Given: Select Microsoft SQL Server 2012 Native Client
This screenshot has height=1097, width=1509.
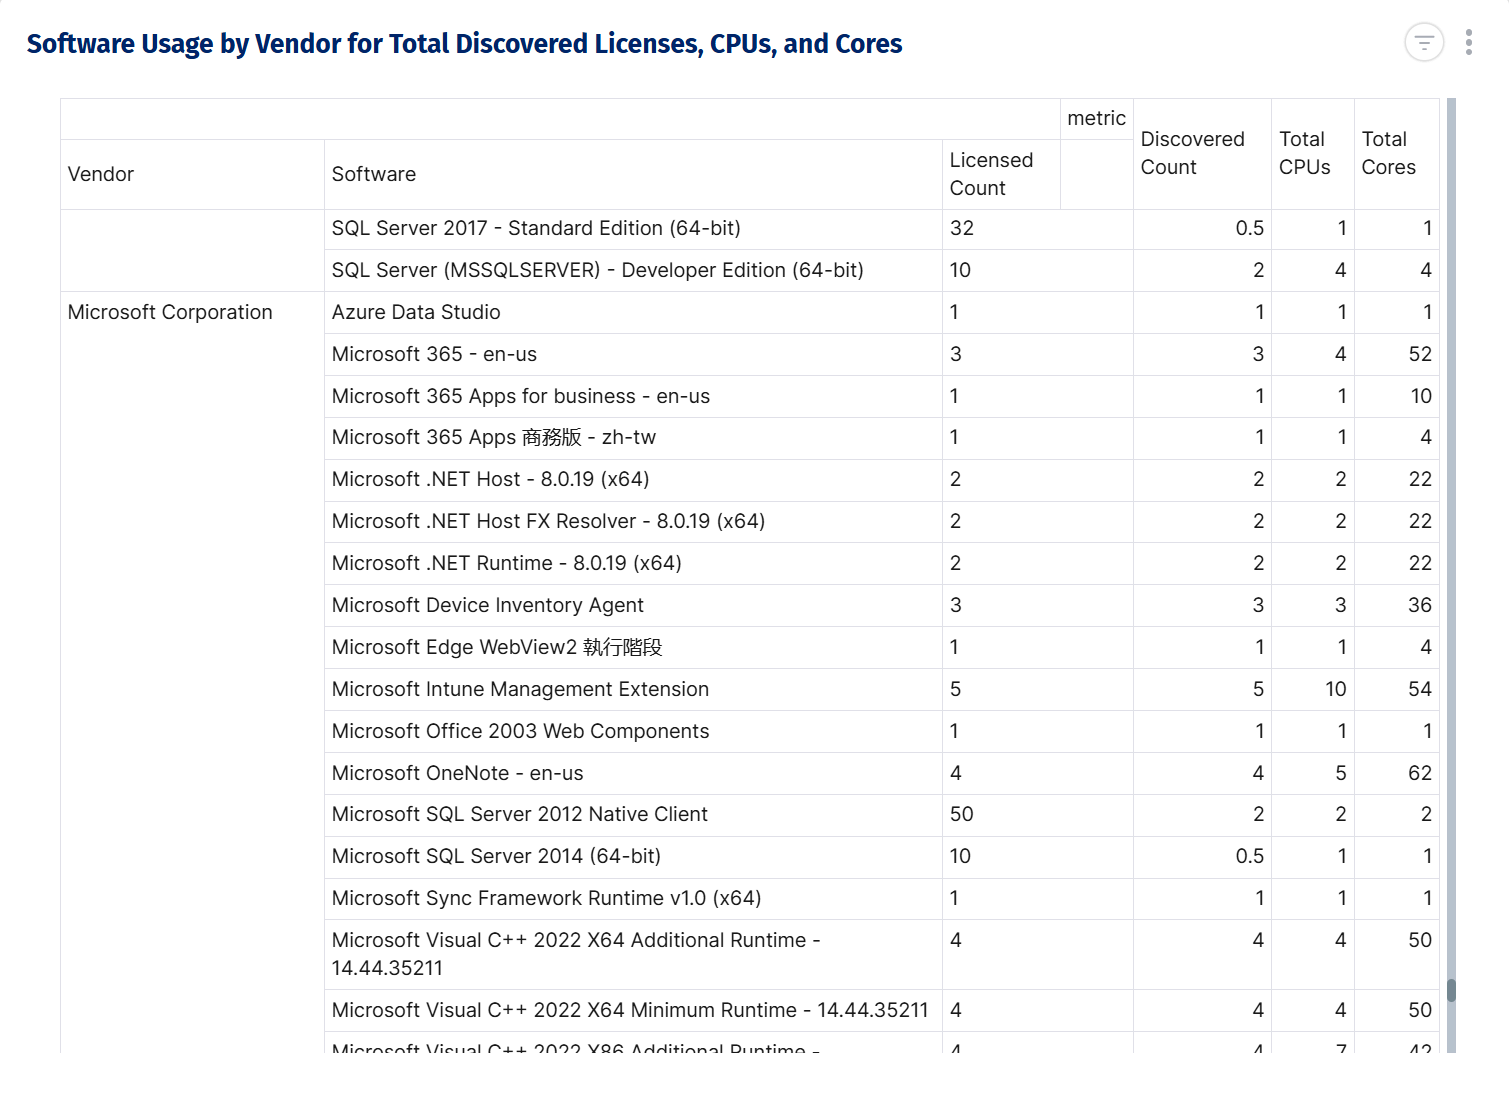Looking at the screenshot, I should [519, 814].
